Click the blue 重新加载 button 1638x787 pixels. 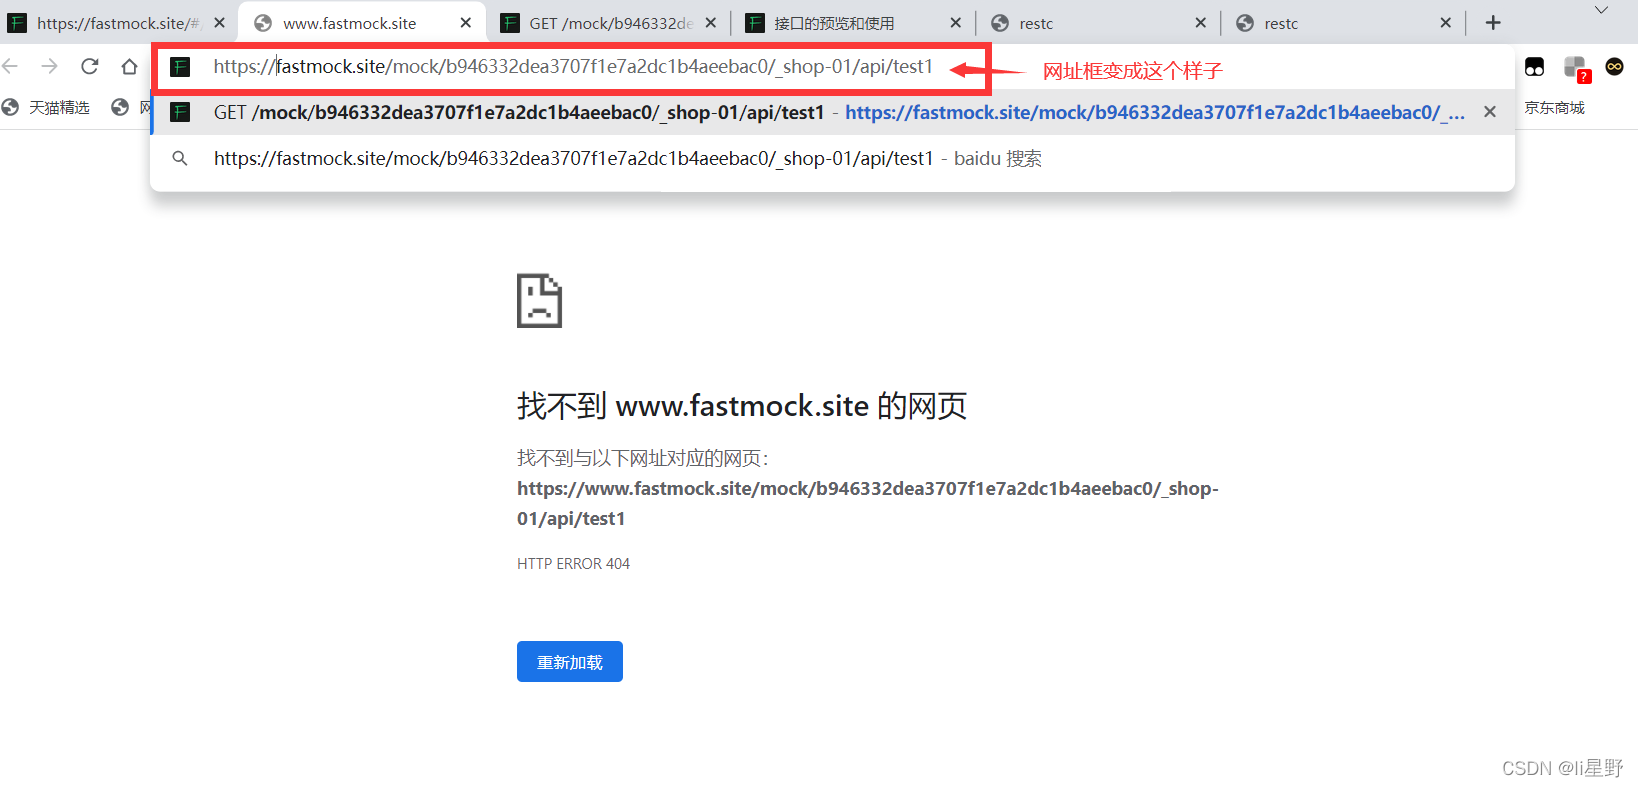570,662
